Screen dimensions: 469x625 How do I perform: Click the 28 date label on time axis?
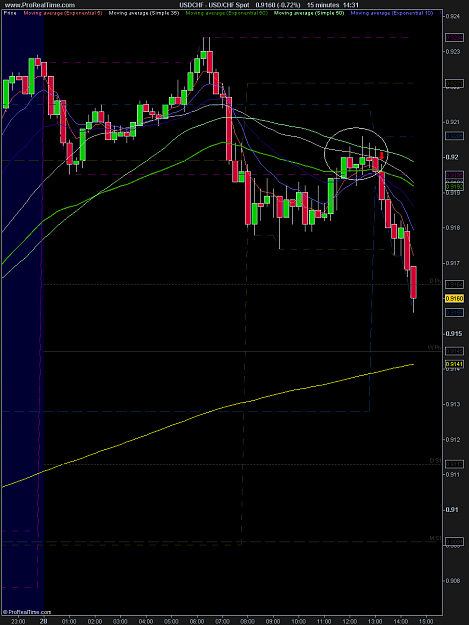[x=43, y=621]
